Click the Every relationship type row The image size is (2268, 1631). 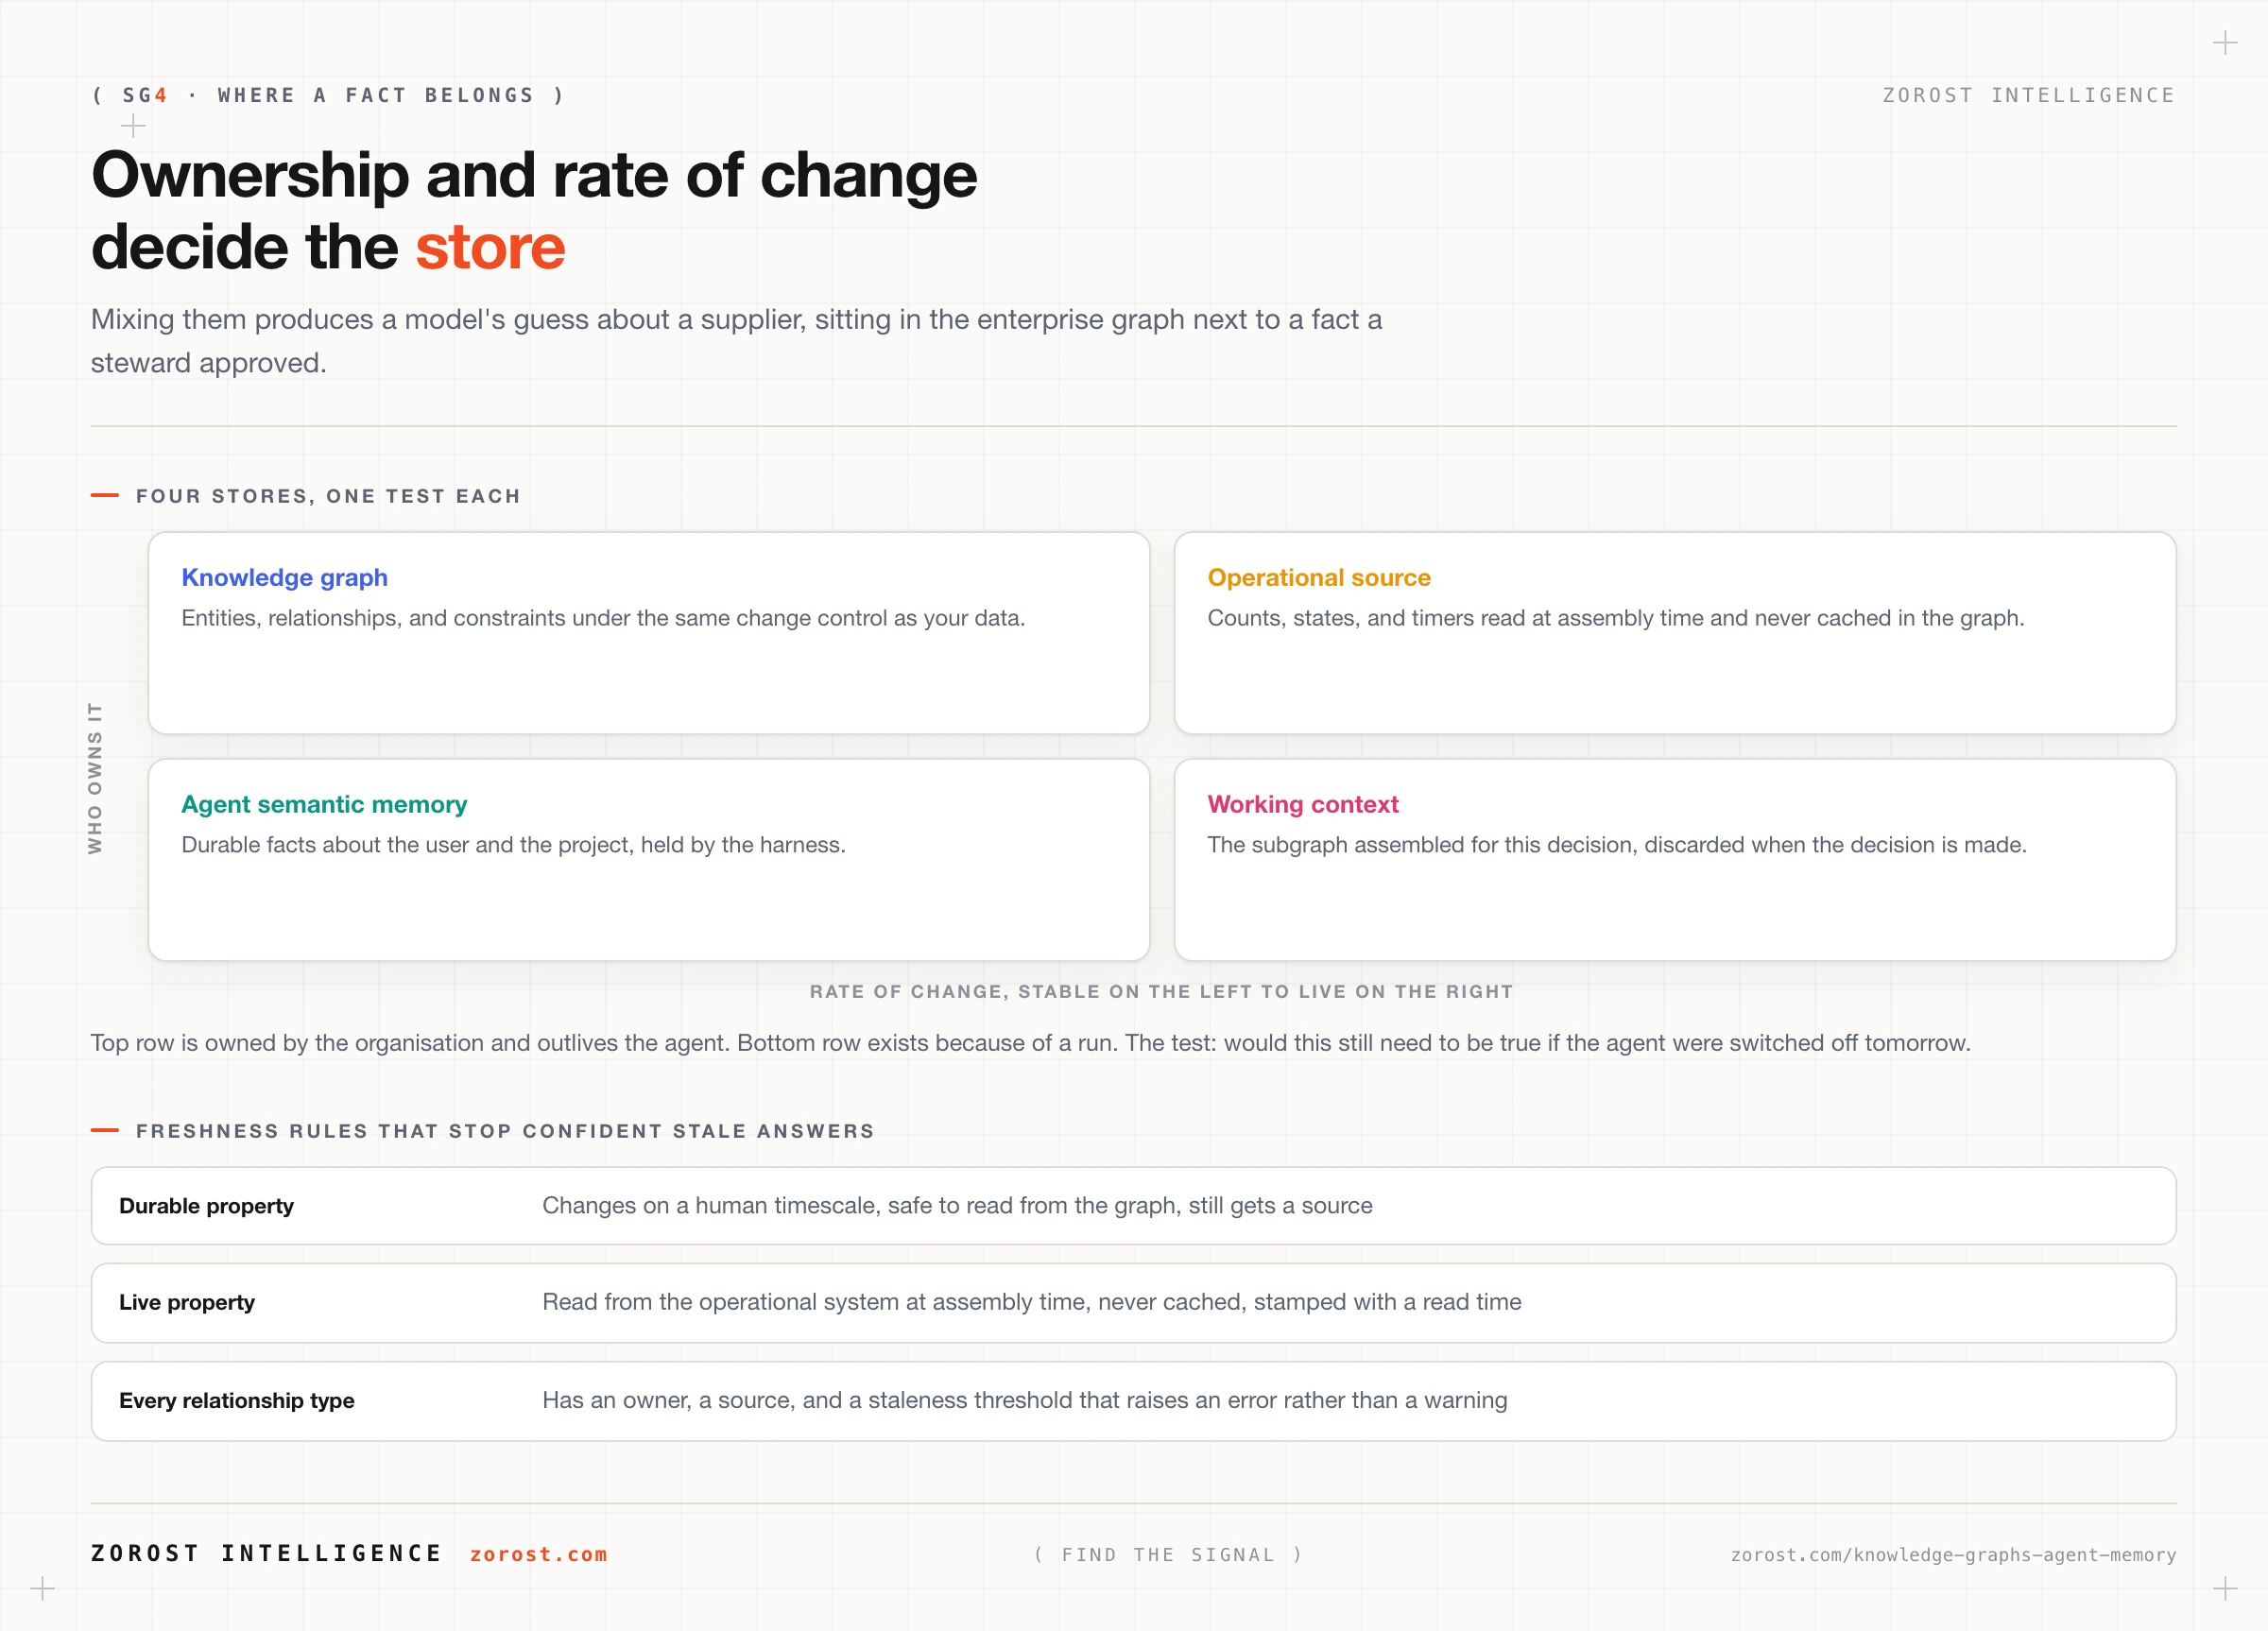[x=1134, y=1401]
